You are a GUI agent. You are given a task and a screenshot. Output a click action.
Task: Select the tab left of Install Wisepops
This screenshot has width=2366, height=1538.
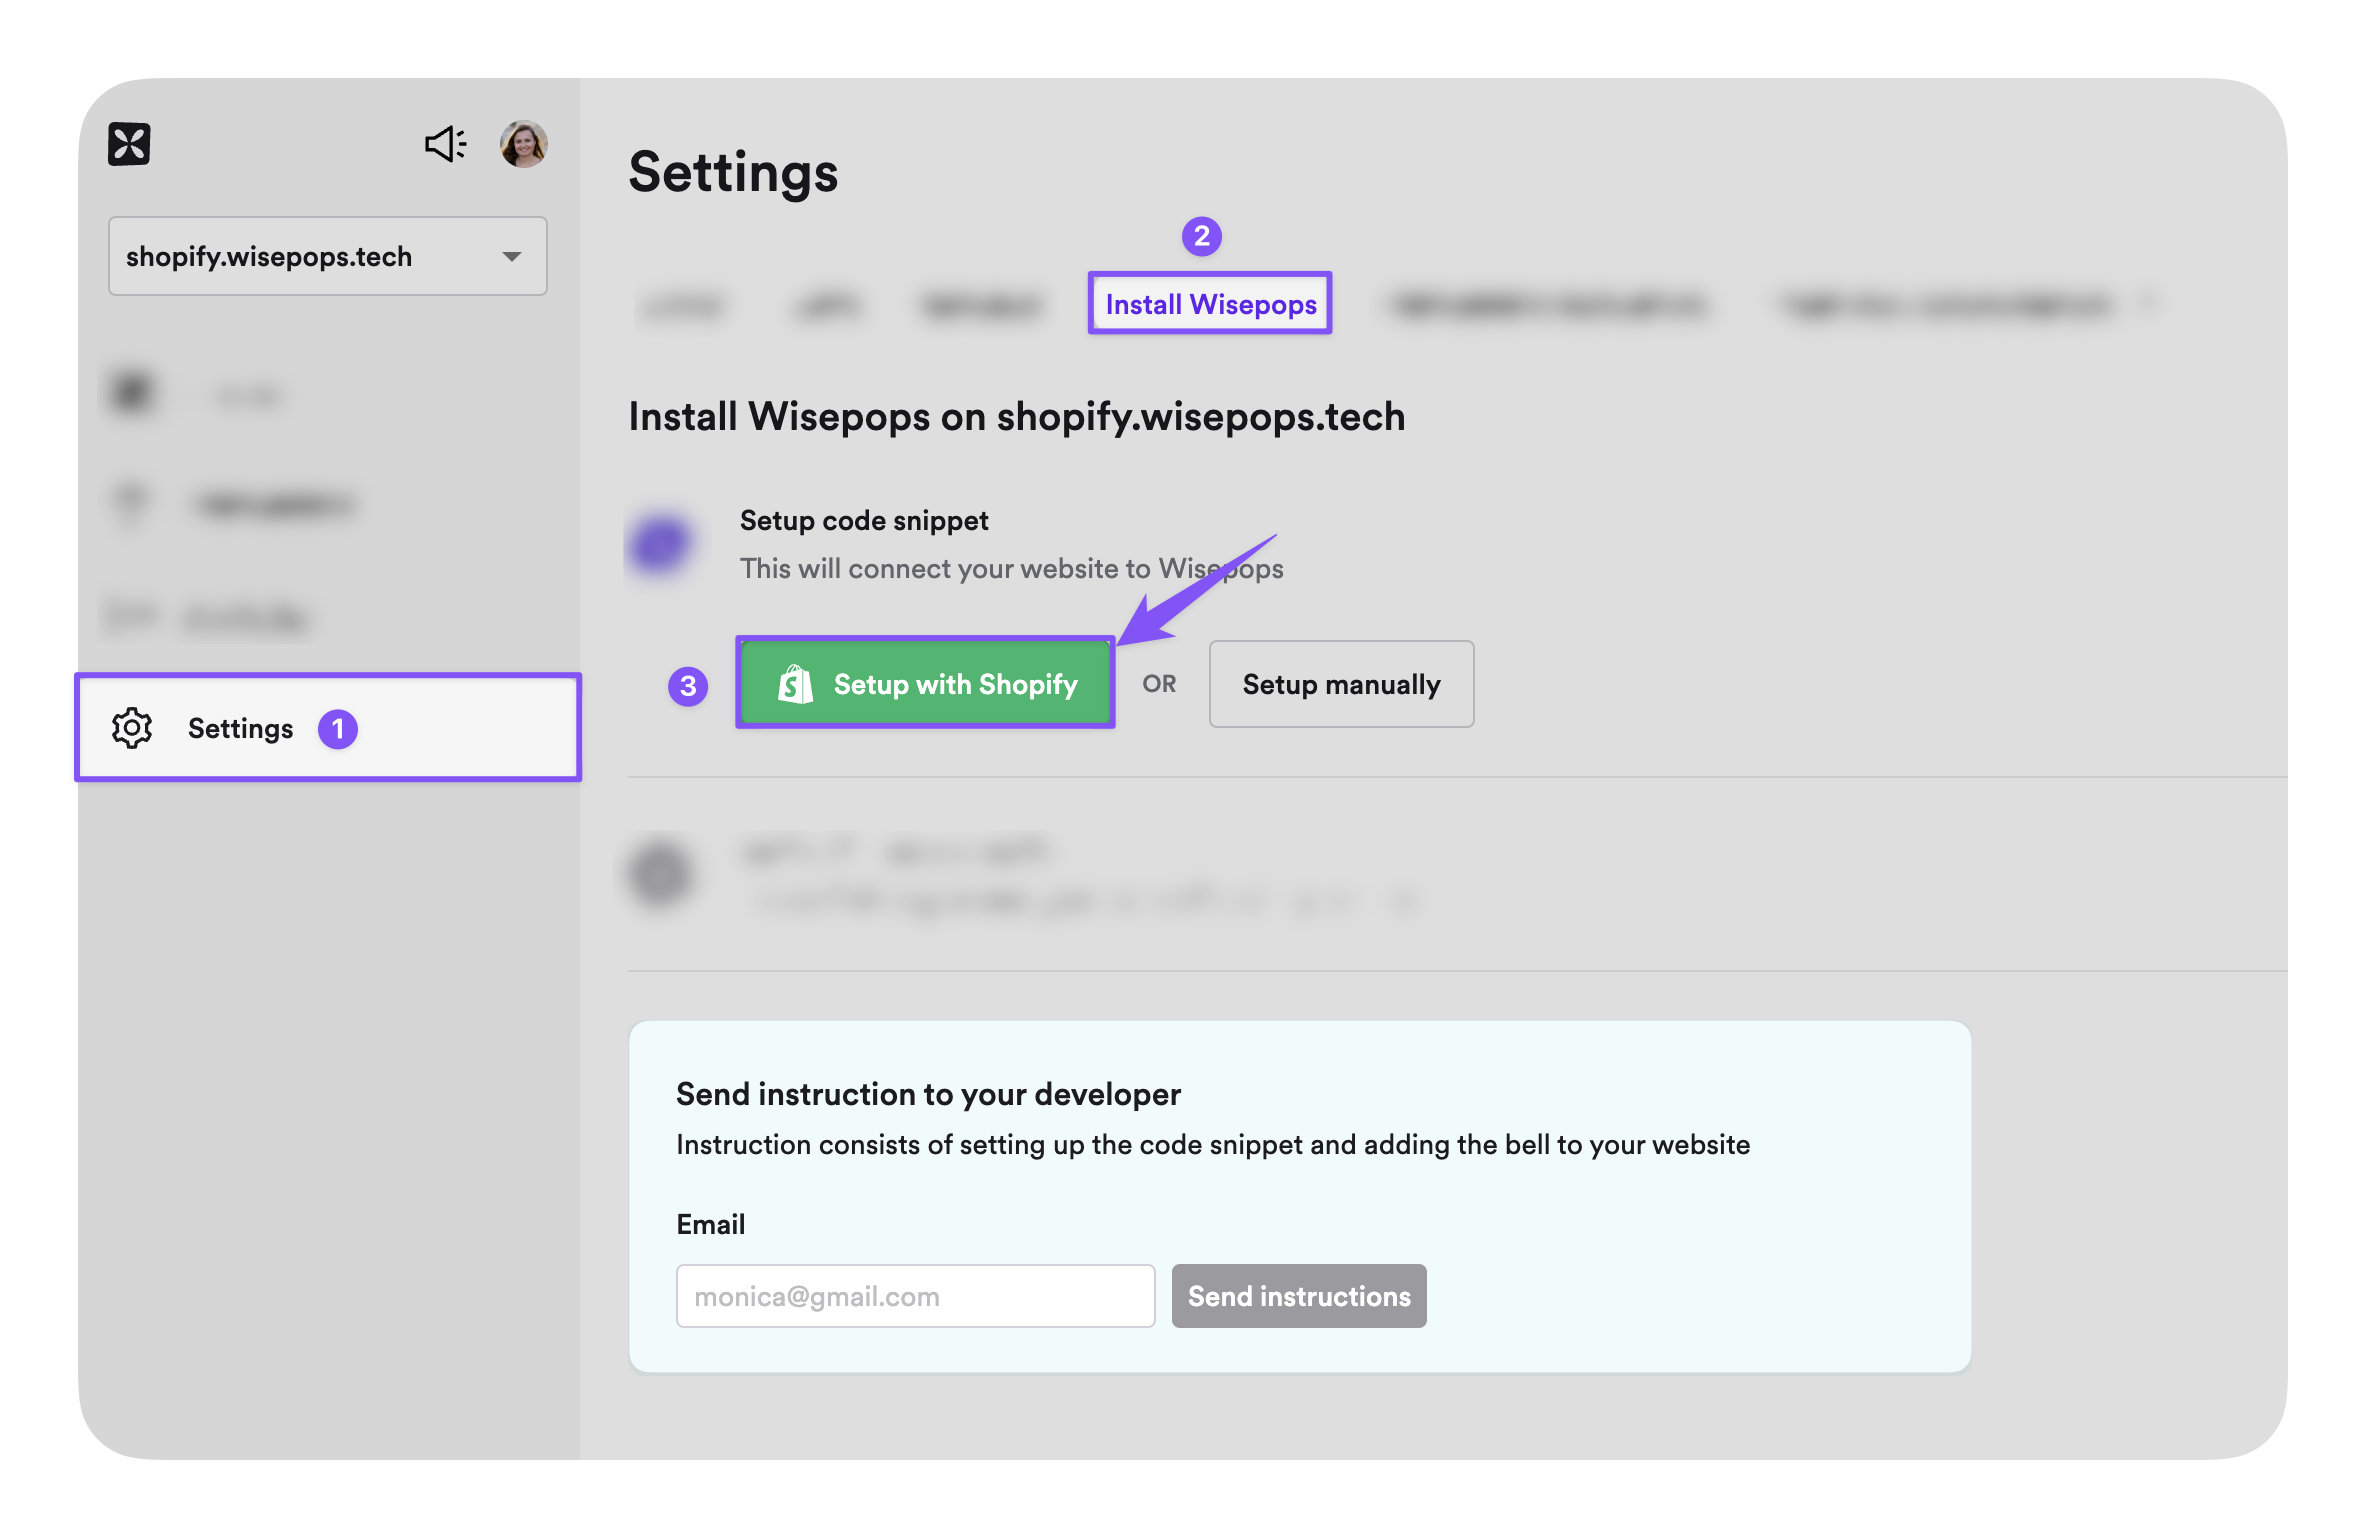click(x=982, y=306)
